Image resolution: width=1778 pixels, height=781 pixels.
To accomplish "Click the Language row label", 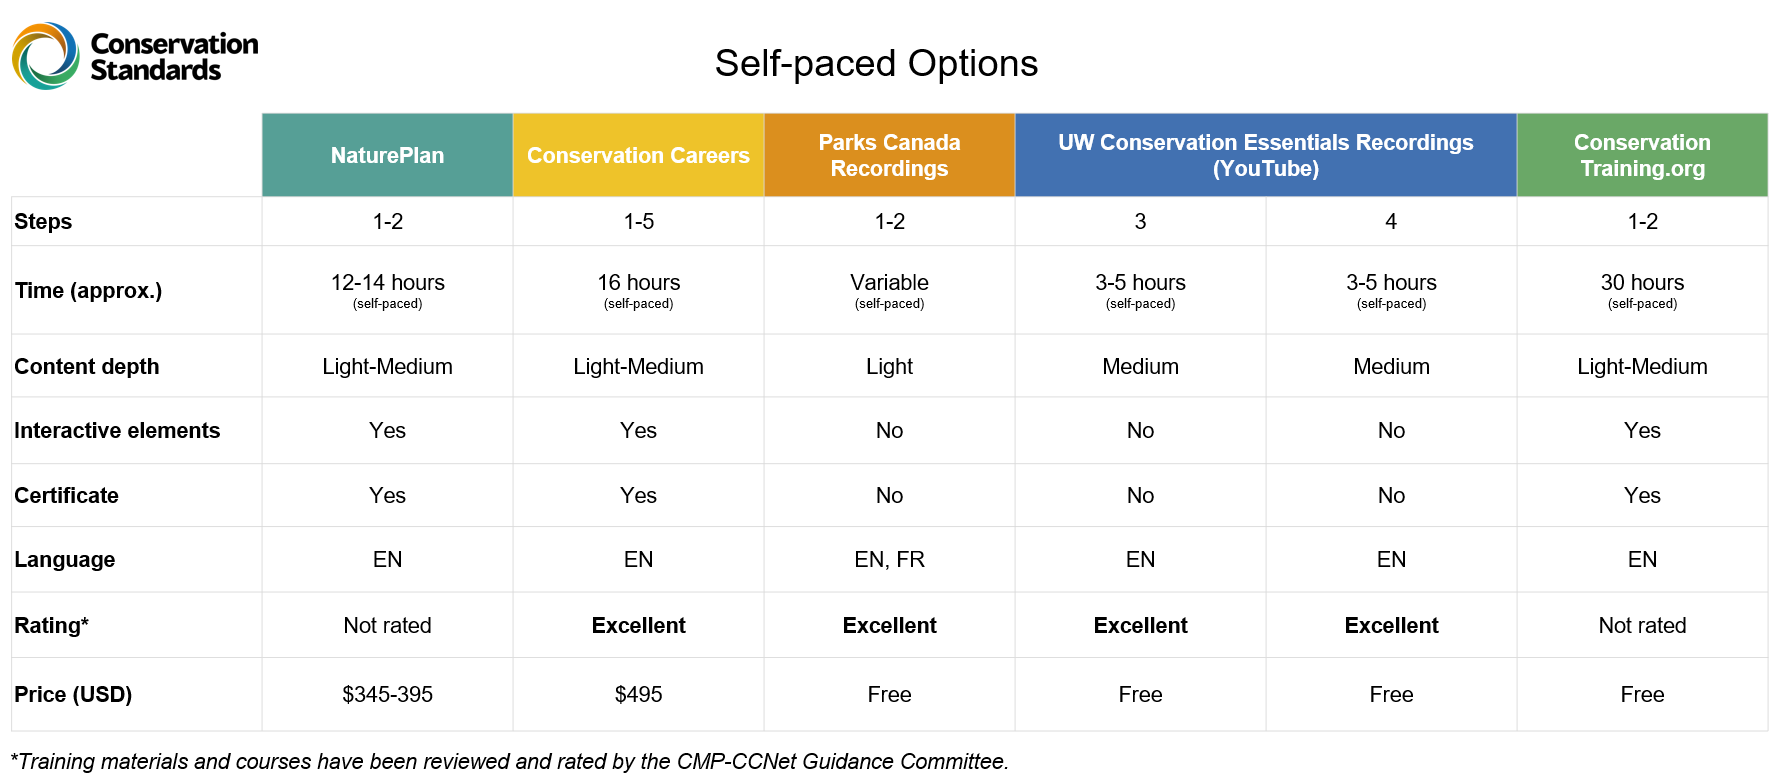I will point(65,560).
